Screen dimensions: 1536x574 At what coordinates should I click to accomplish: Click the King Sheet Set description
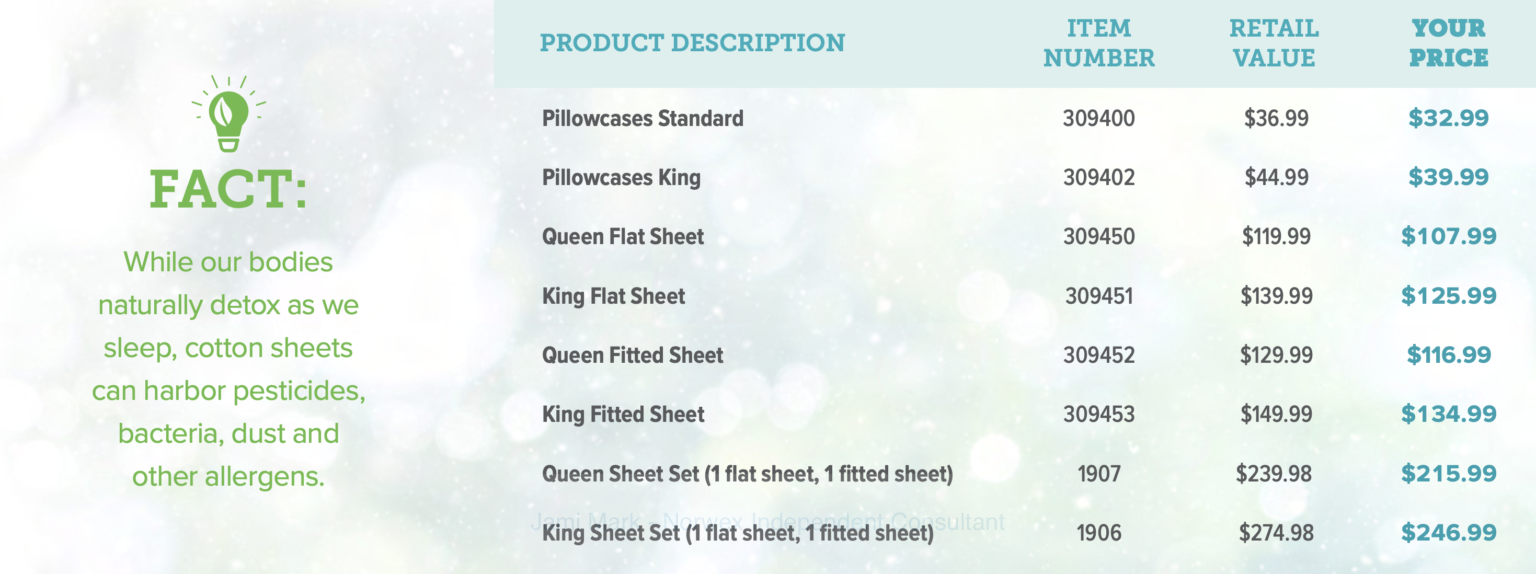[738, 533]
